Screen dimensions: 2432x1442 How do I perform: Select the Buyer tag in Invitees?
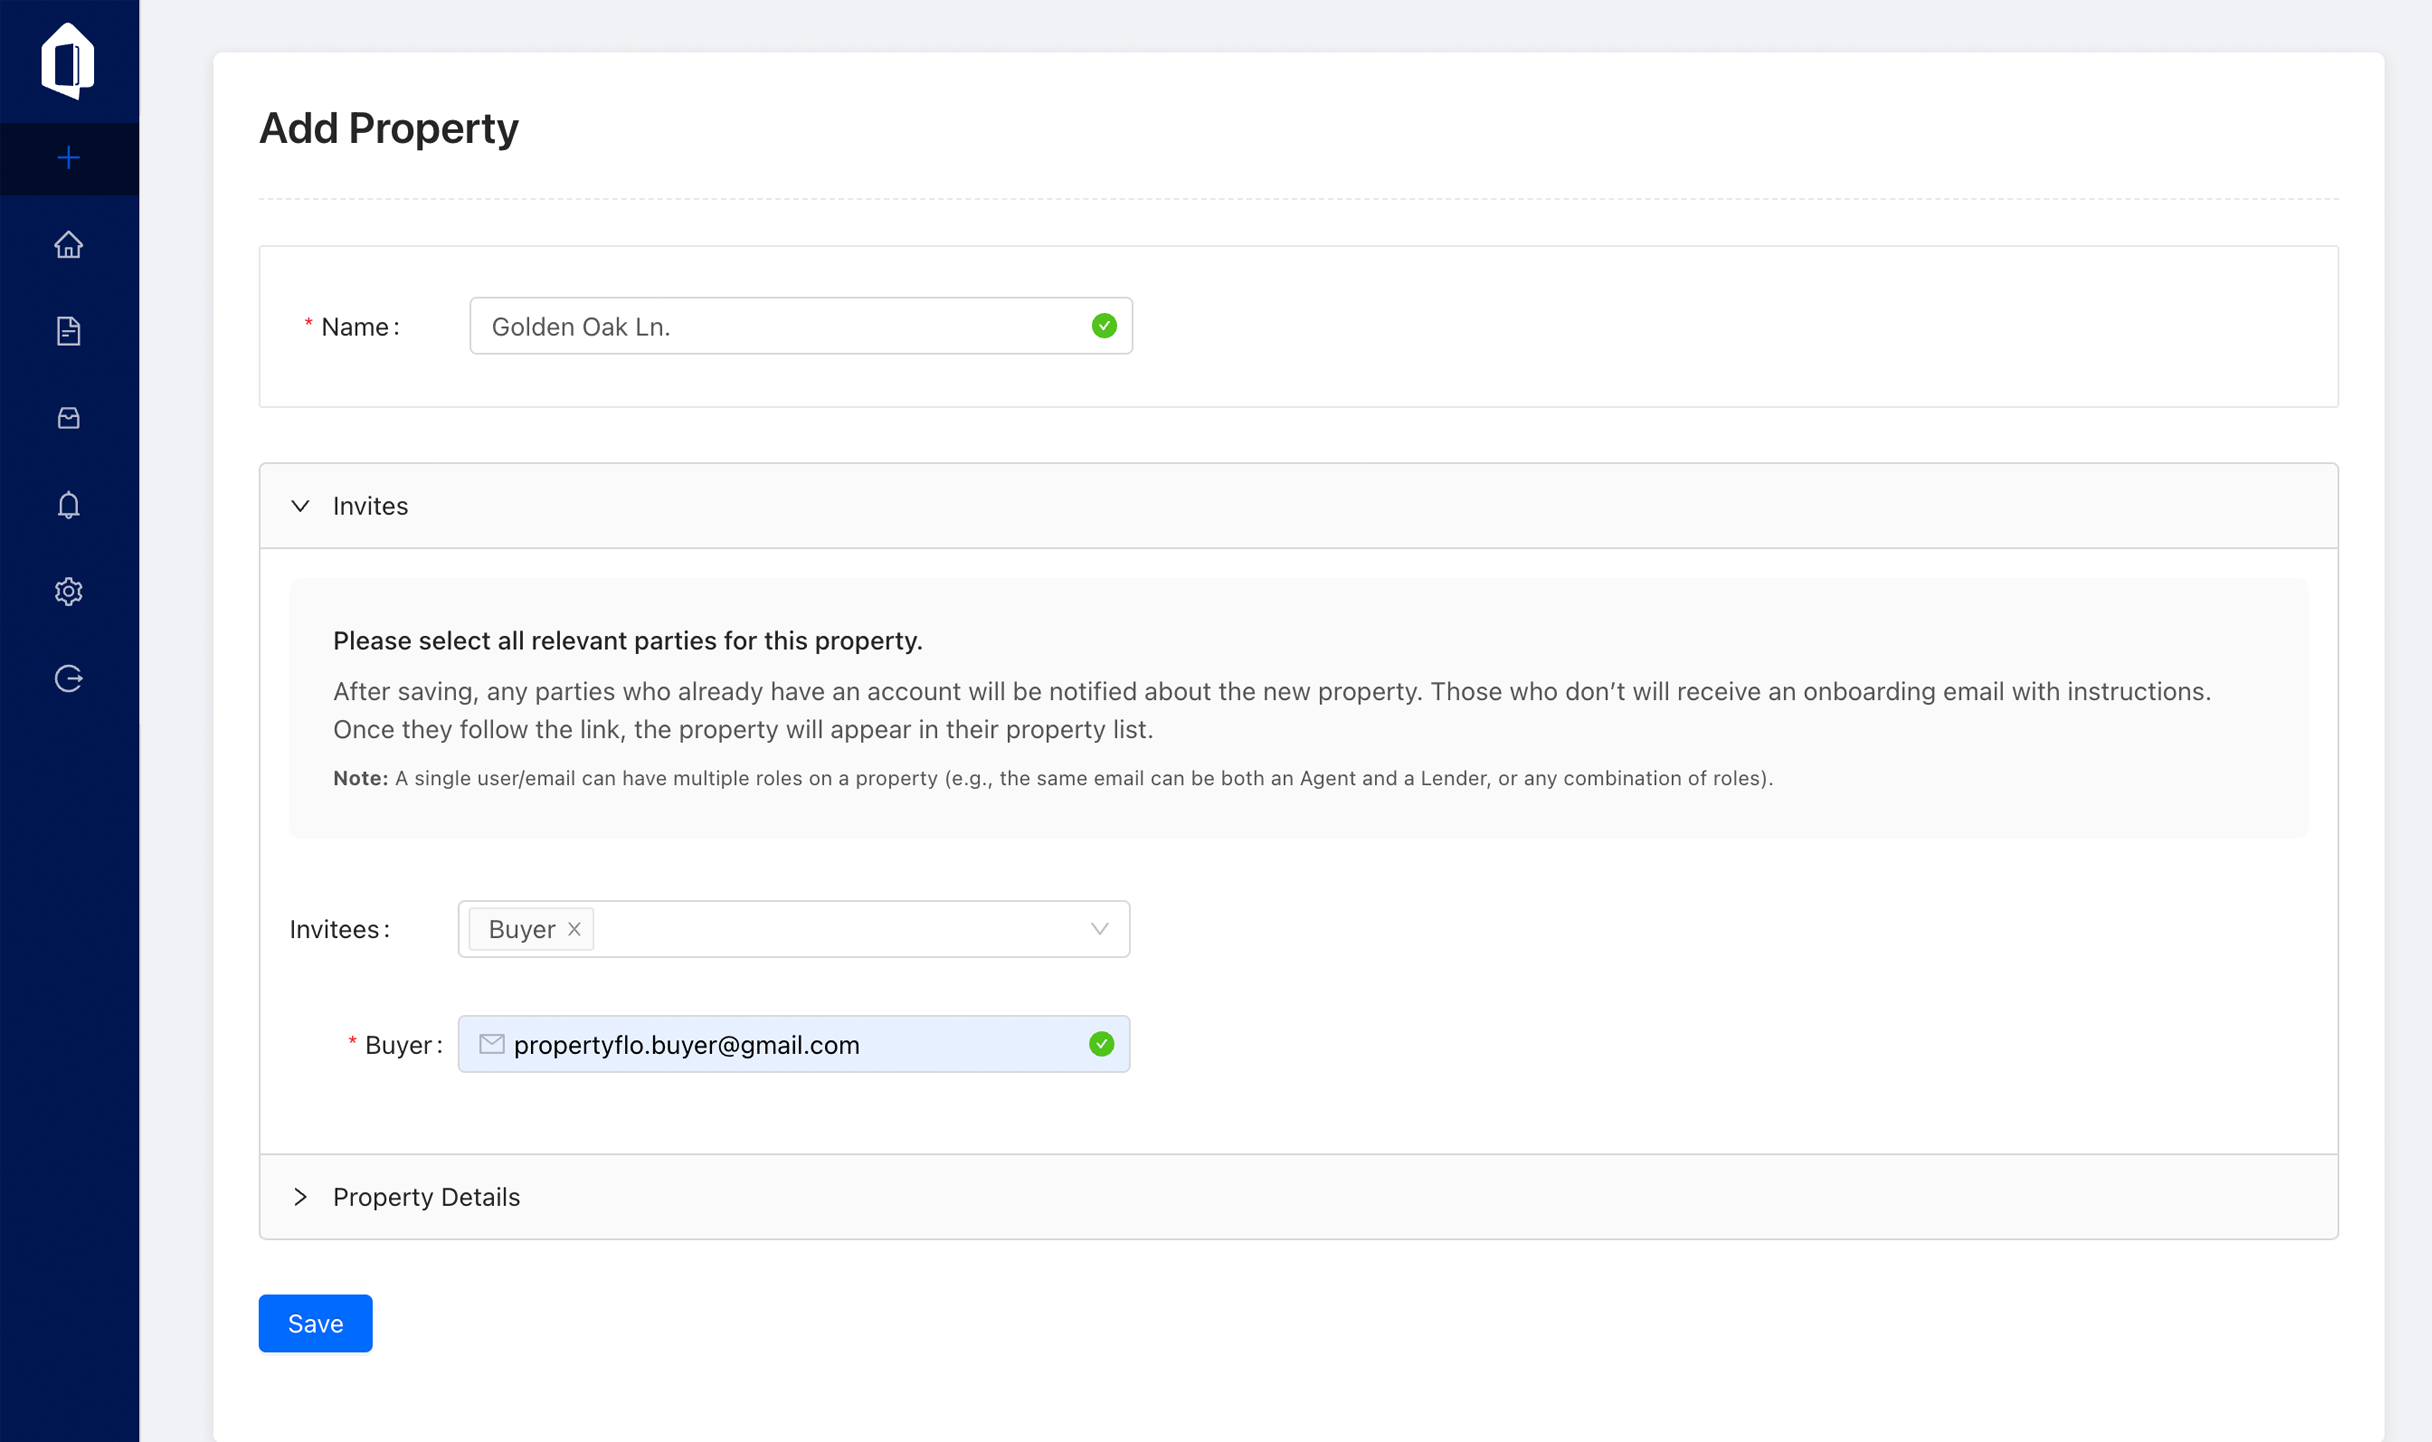click(521, 928)
